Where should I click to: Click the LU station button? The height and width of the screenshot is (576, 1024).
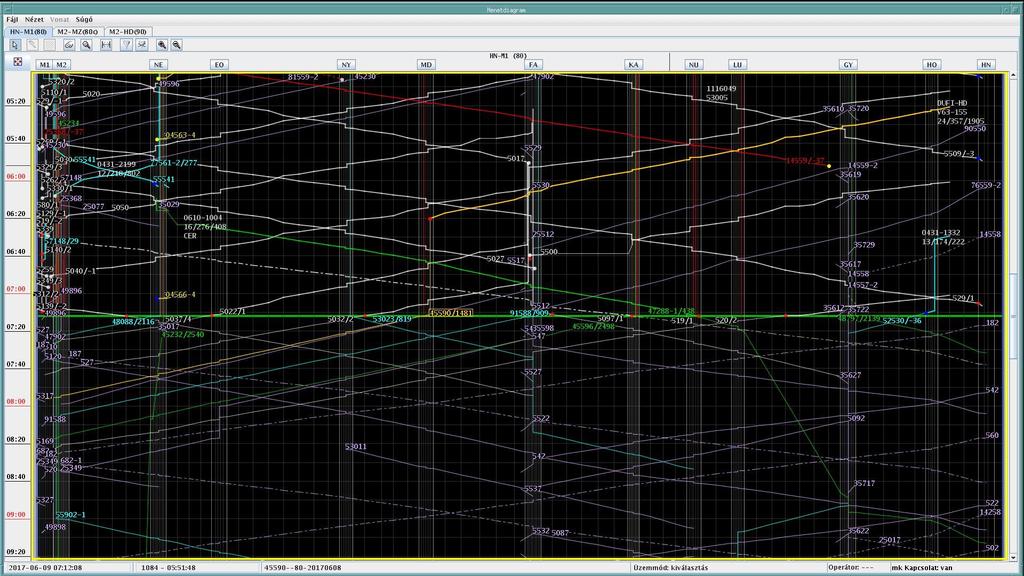click(x=737, y=65)
